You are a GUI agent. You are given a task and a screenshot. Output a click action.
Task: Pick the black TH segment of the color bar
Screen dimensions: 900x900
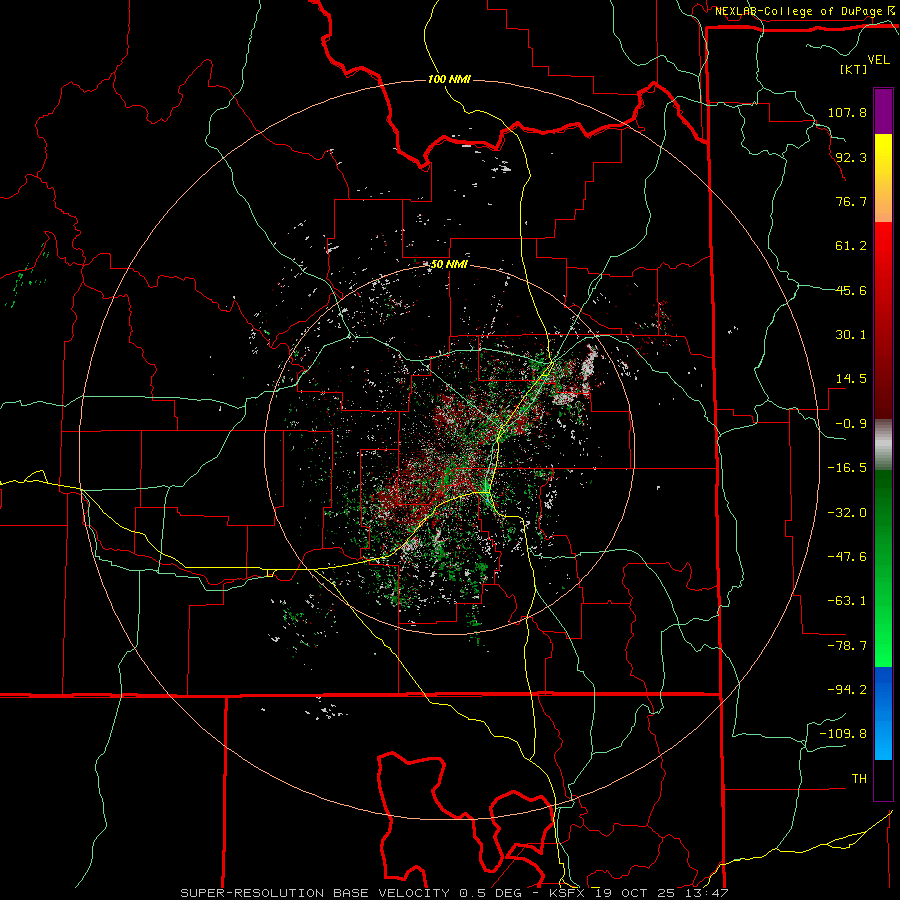tap(883, 780)
